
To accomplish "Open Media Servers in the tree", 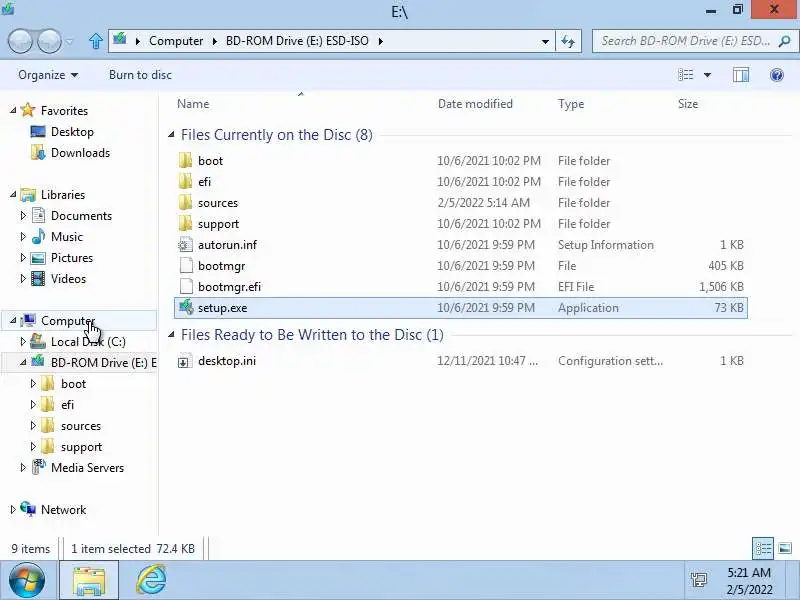I will (x=87, y=468).
